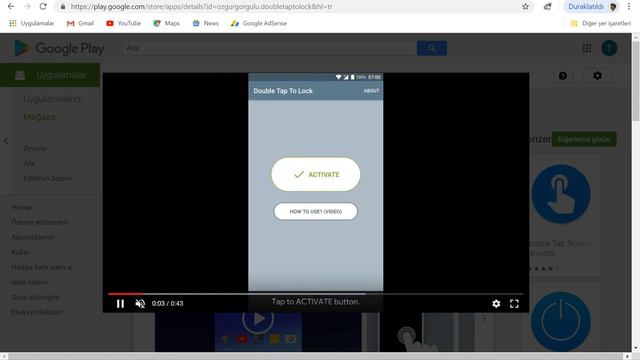The height and width of the screenshot is (360, 640).
Task: Open Kullan link in sidebar
Action: (21, 252)
